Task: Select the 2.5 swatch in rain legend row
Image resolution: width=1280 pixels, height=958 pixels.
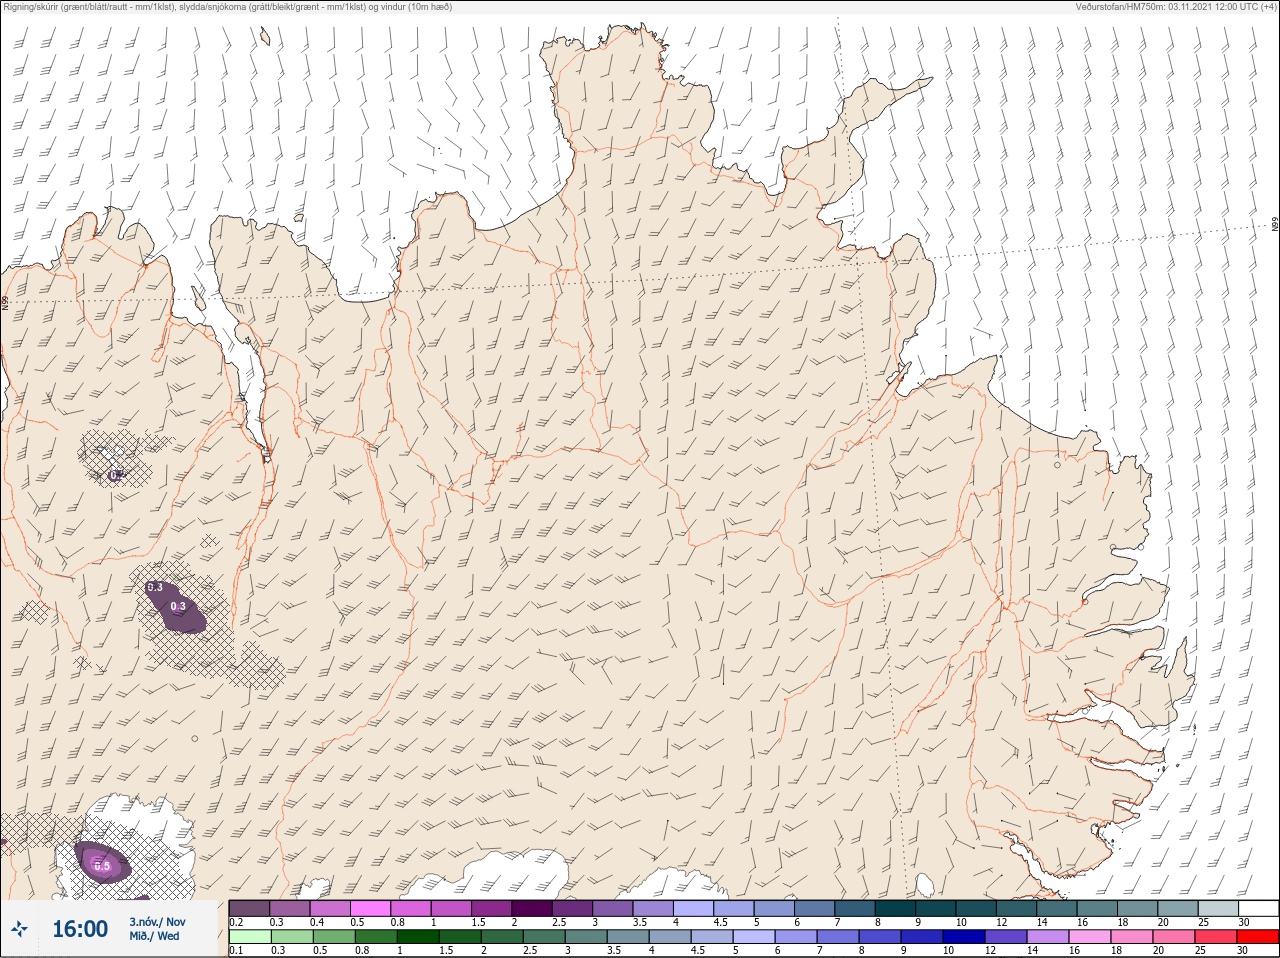Action: [x=544, y=937]
